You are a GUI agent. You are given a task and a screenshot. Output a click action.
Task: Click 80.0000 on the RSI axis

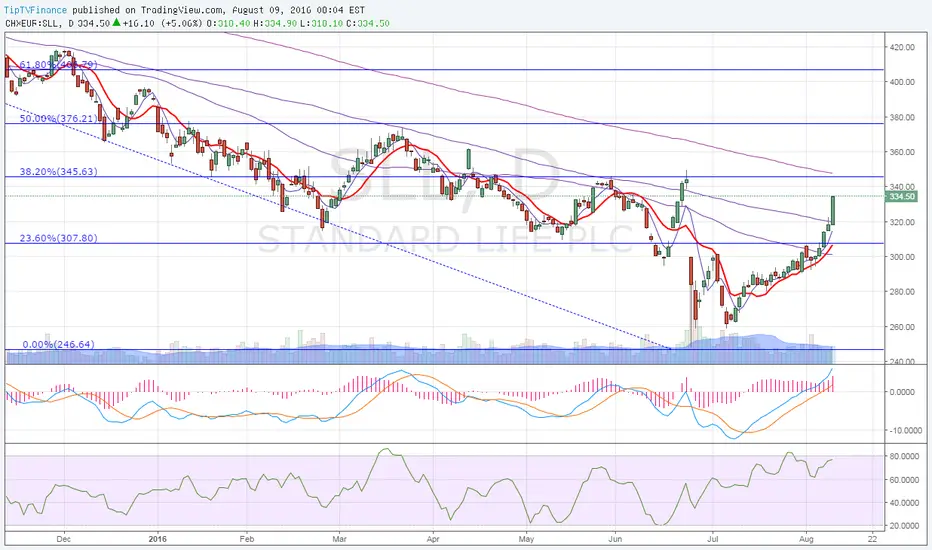click(x=904, y=456)
